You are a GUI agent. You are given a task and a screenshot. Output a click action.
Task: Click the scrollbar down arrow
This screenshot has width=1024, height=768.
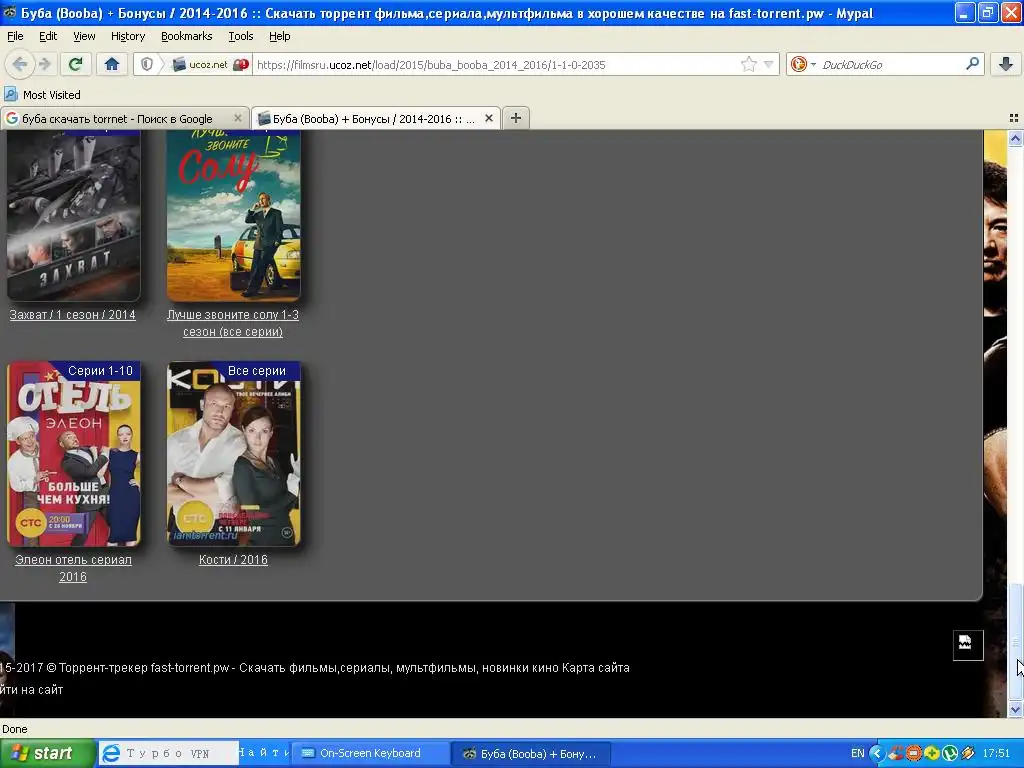(x=1015, y=709)
